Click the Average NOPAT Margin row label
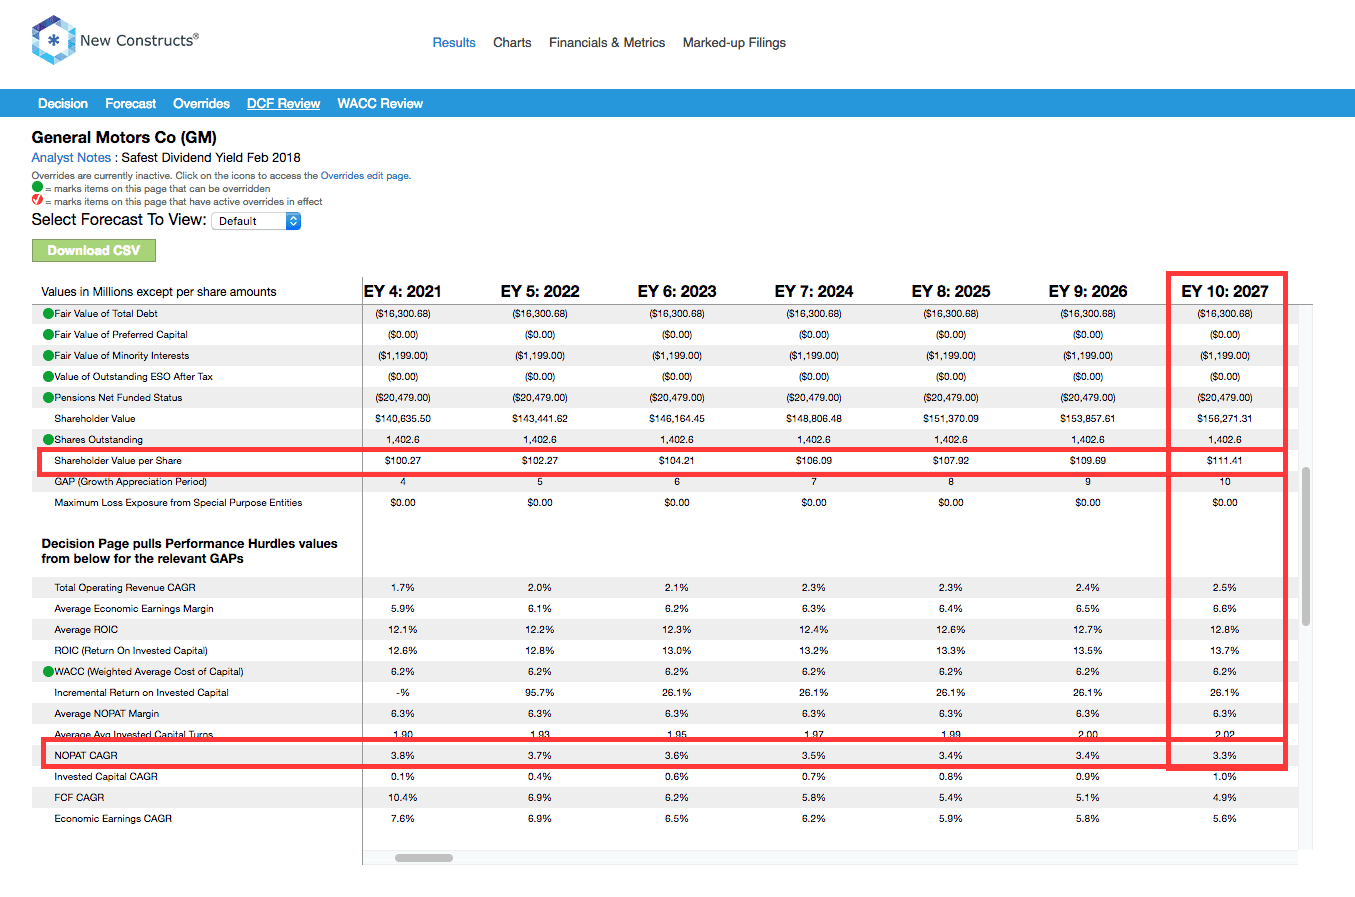This screenshot has height=897, width=1355. 106,714
